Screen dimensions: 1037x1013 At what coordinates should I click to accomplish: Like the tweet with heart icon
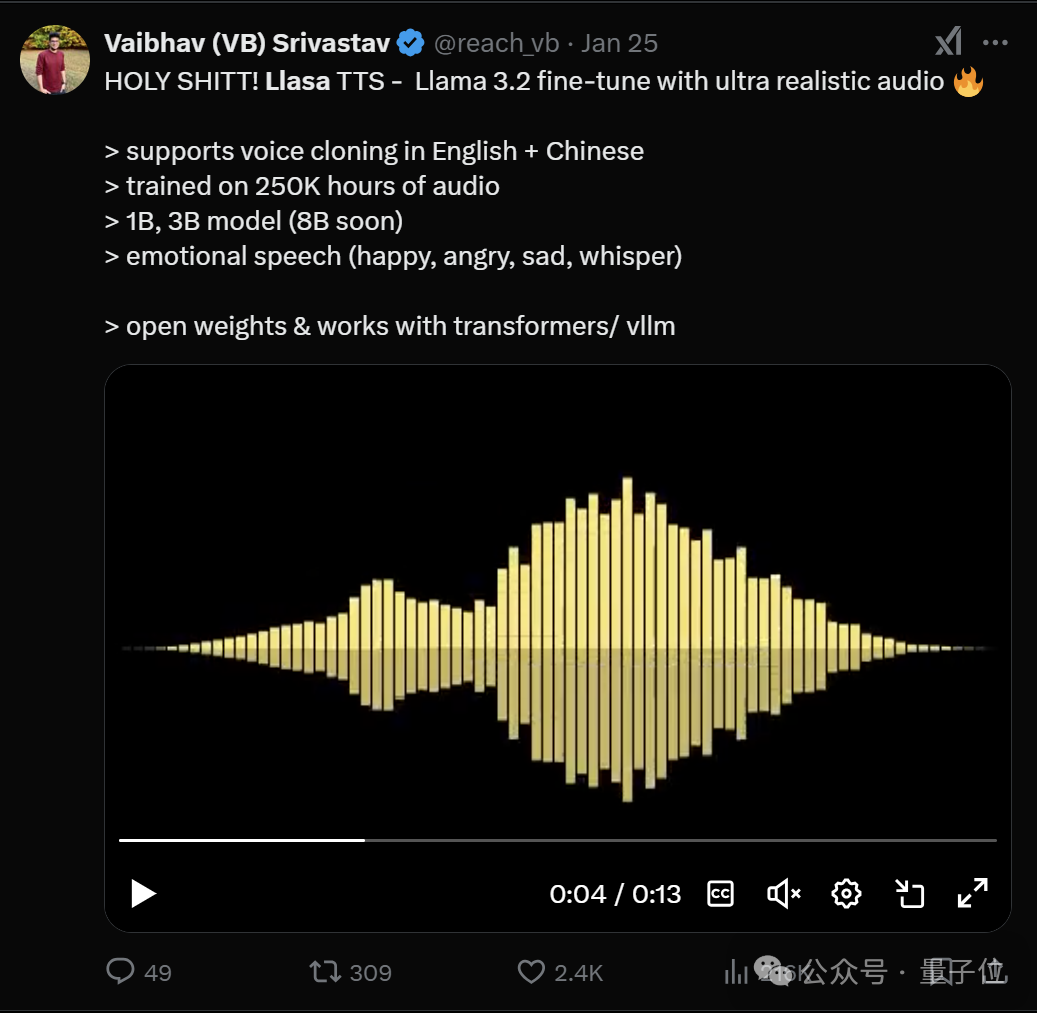tap(531, 972)
